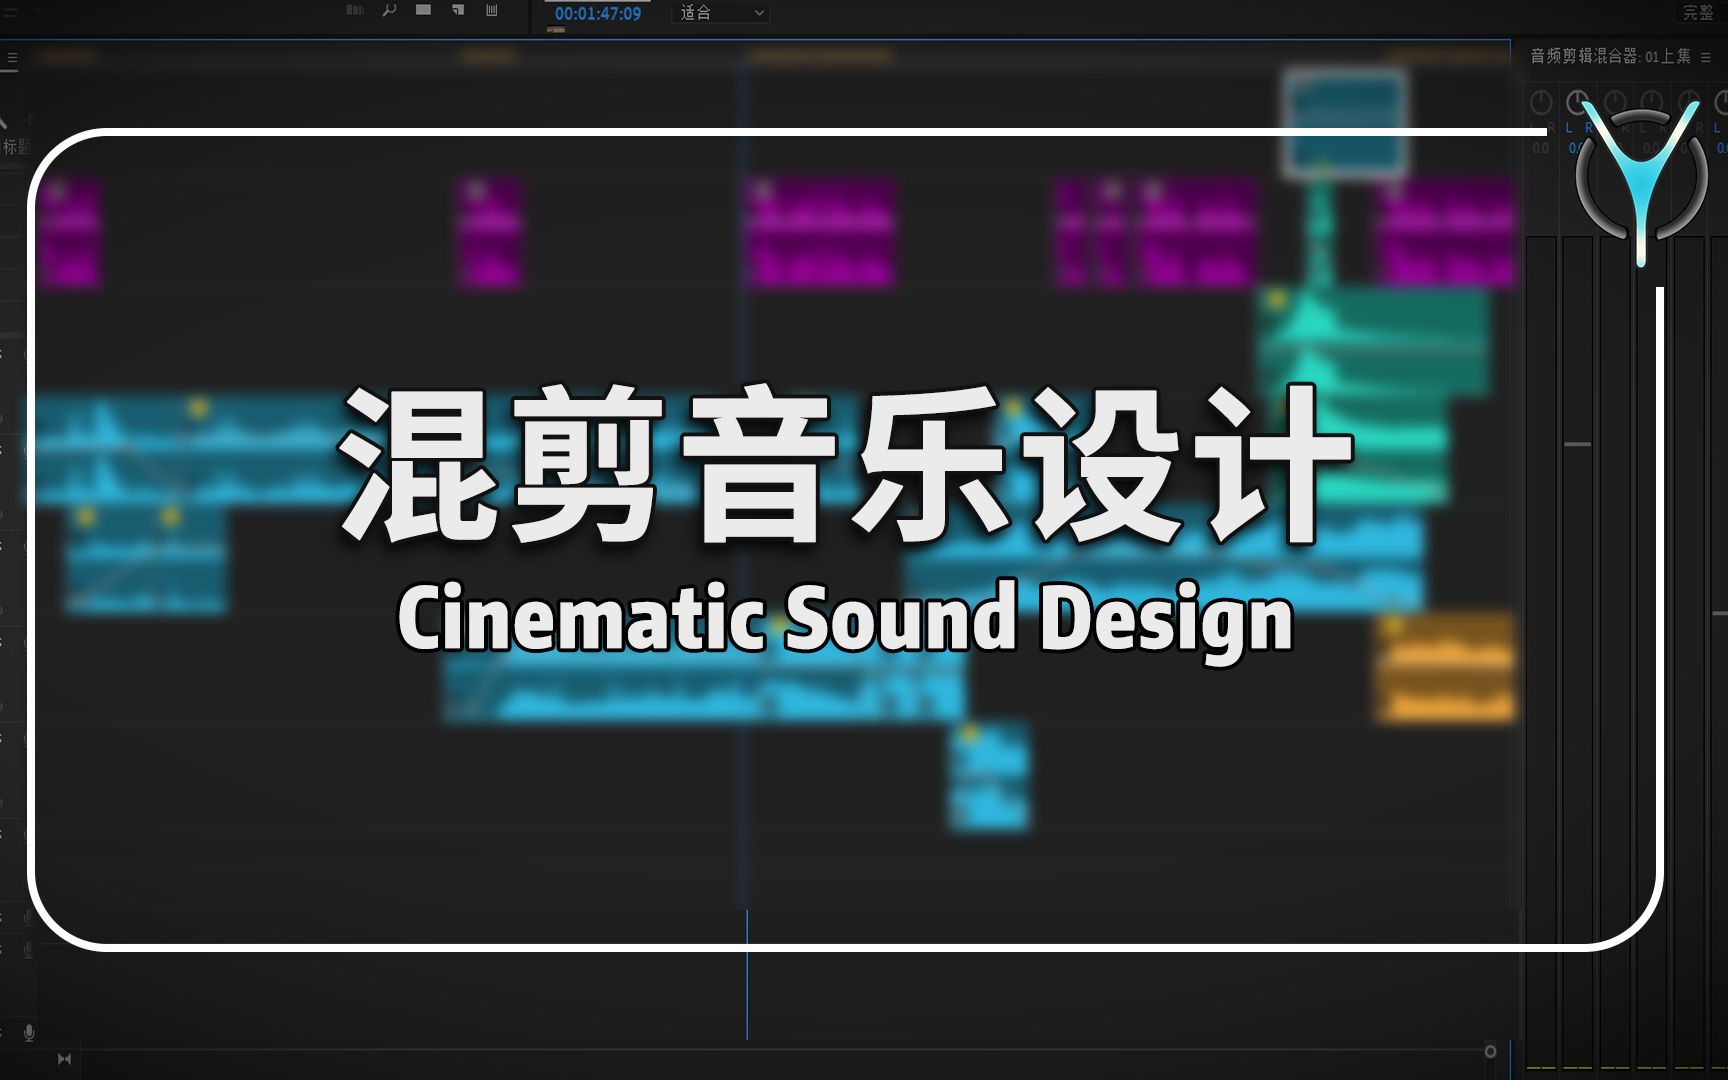The width and height of the screenshot is (1728, 1080).
Task: Click the filled rectangle icon in top toolbar
Action: click(423, 10)
